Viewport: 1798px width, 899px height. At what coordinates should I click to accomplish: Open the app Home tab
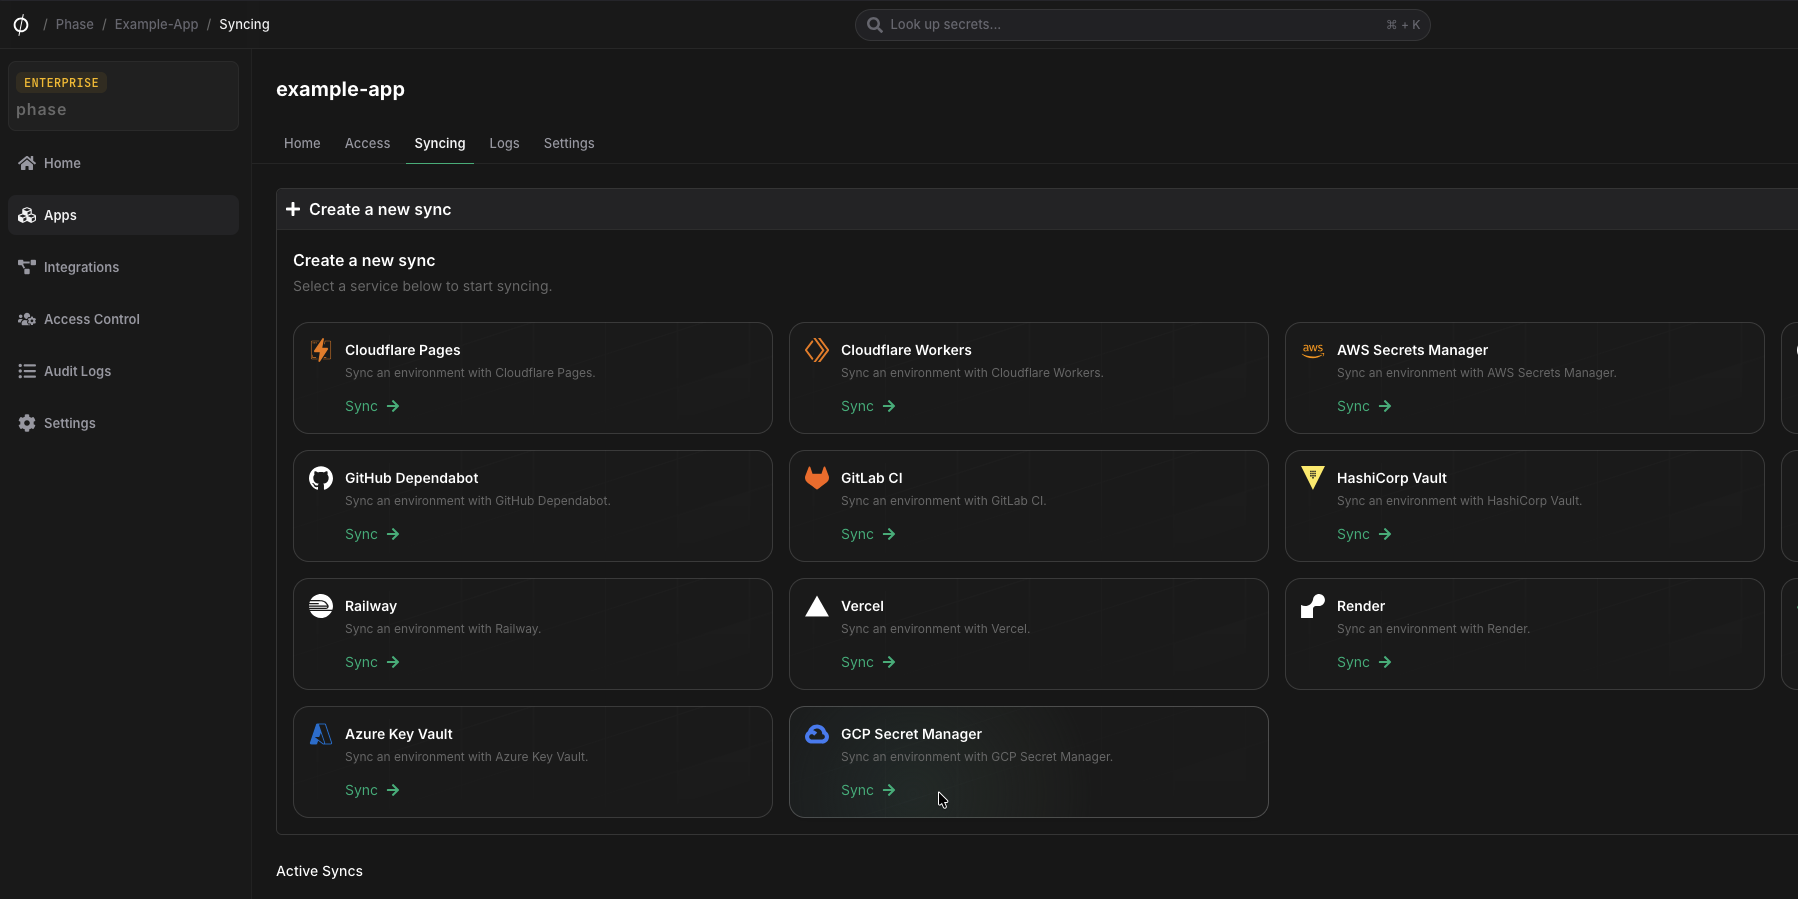pyautogui.click(x=302, y=143)
